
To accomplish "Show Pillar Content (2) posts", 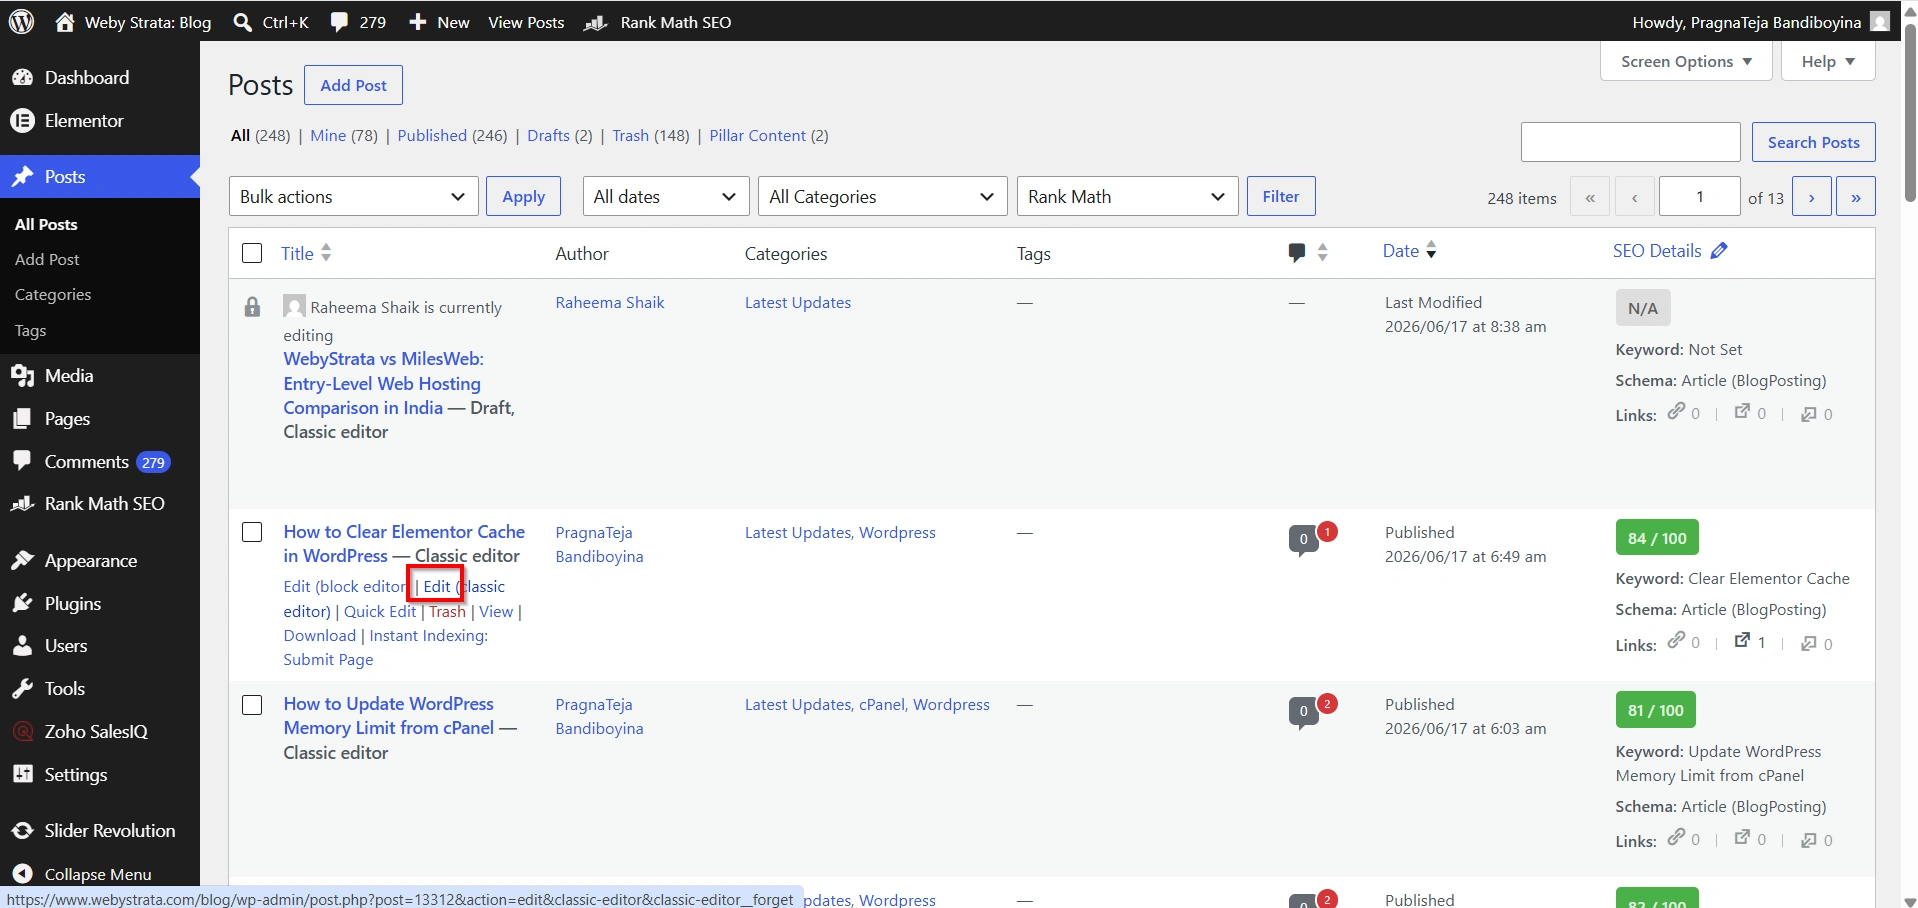I will [769, 136].
